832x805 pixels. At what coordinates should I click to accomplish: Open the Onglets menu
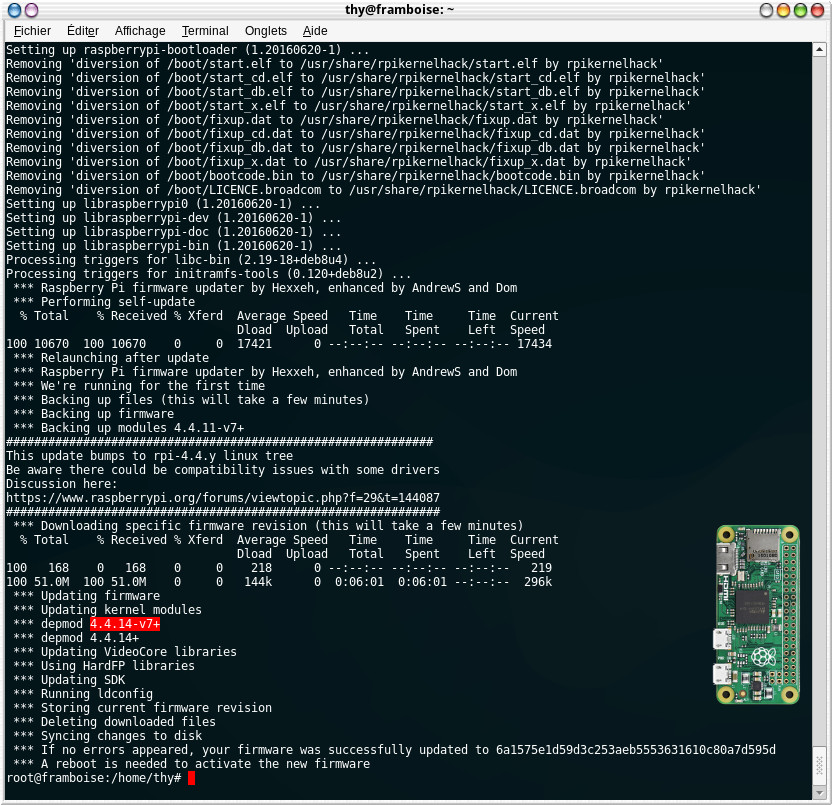pos(265,31)
